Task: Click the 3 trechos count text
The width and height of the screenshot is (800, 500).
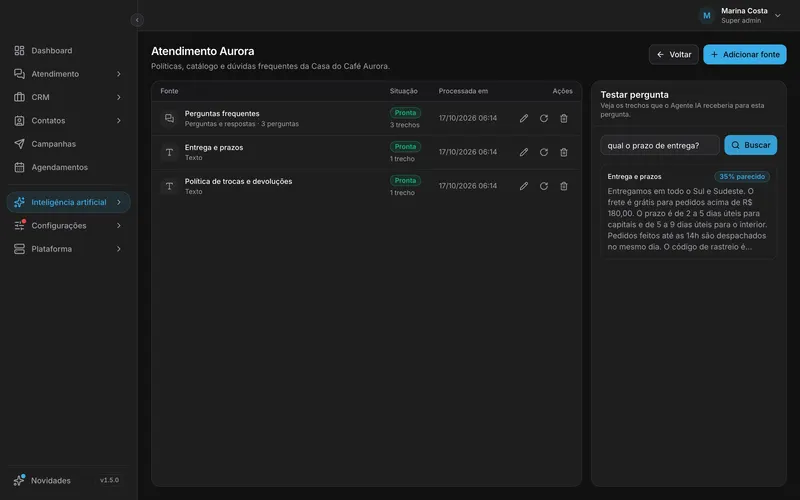Action: point(405,125)
